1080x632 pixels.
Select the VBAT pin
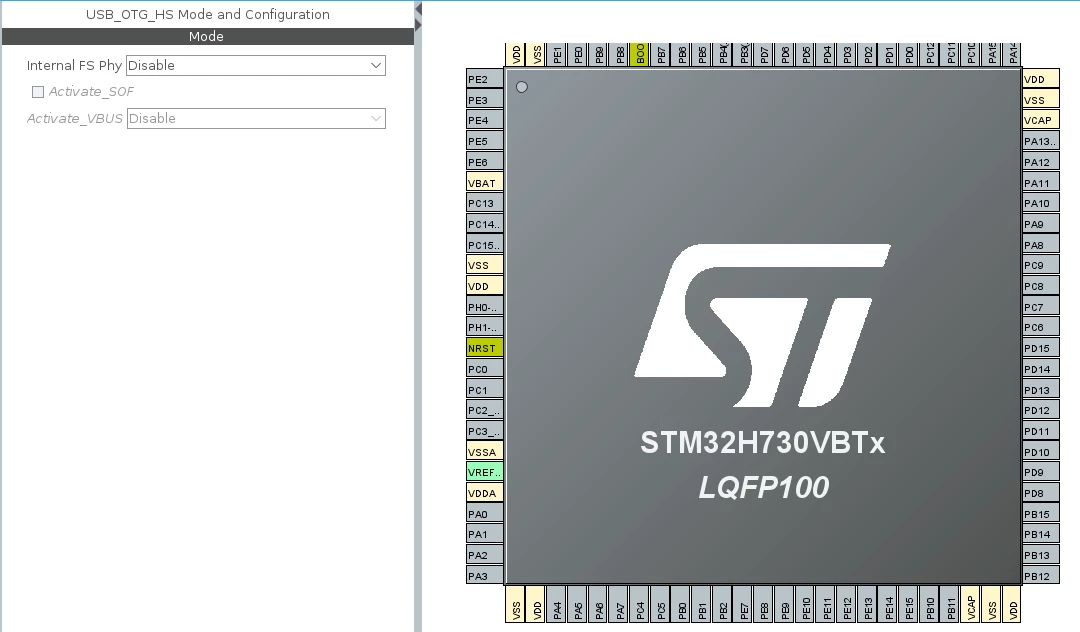(485, 182)
